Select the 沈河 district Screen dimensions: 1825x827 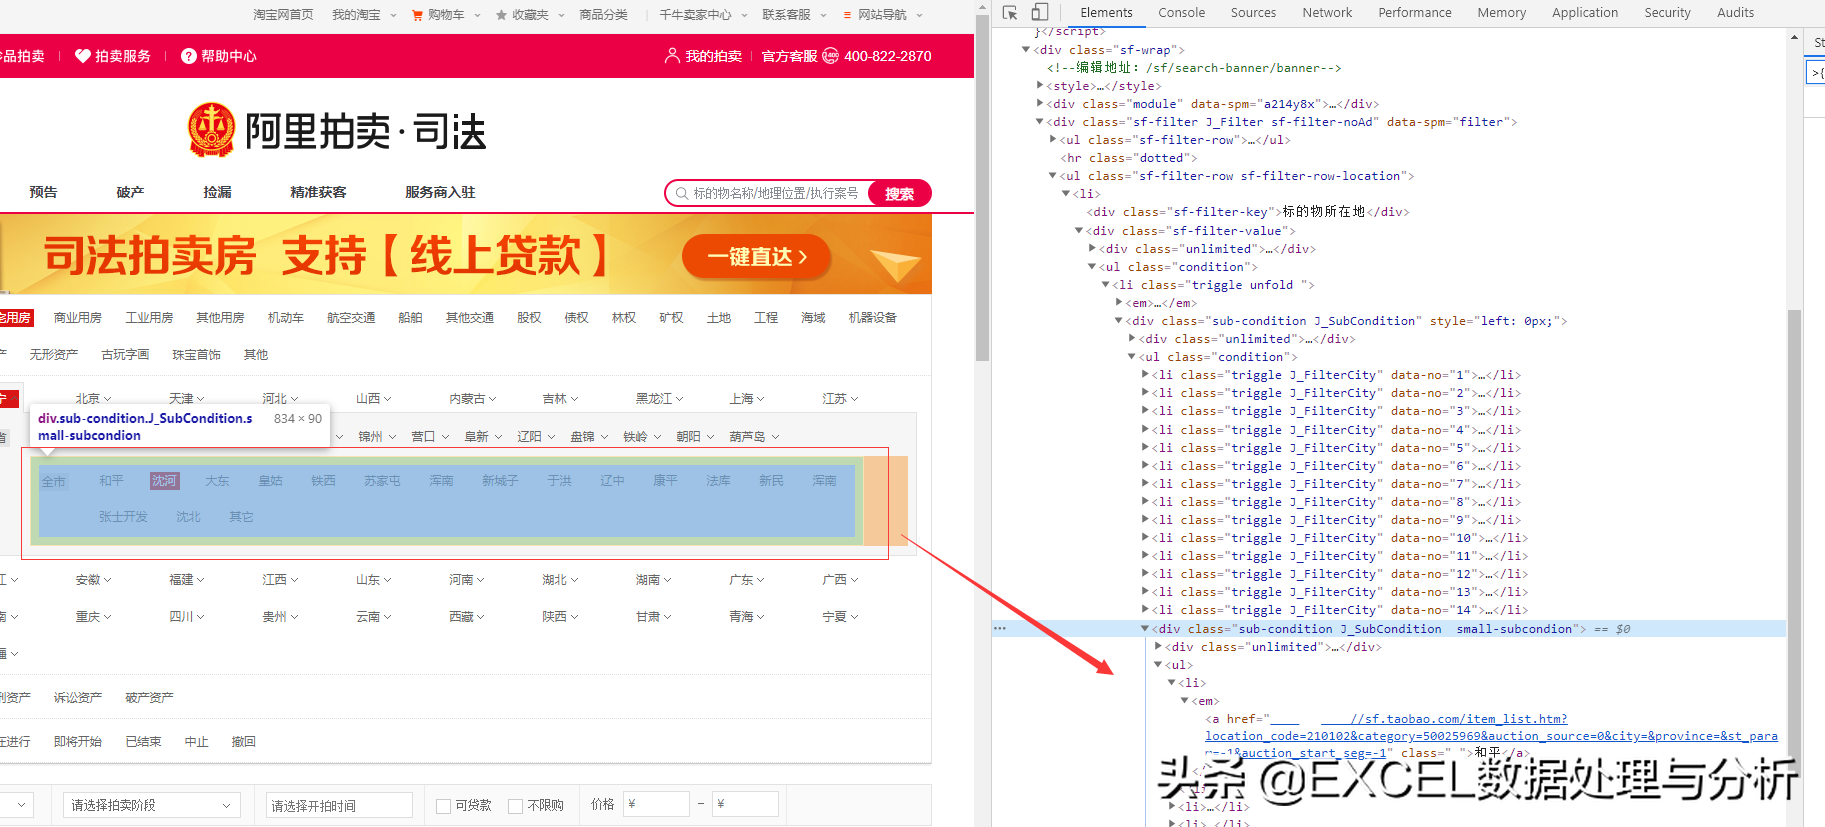[x=164, y=481]
